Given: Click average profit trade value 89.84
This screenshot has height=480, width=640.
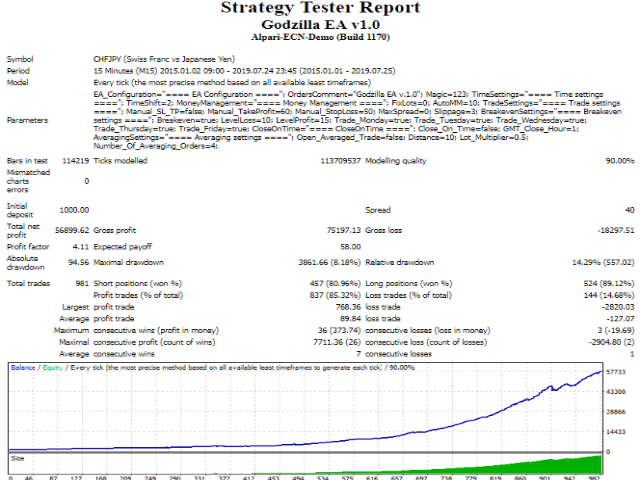Looking at the screenshot, I should 351,319.
